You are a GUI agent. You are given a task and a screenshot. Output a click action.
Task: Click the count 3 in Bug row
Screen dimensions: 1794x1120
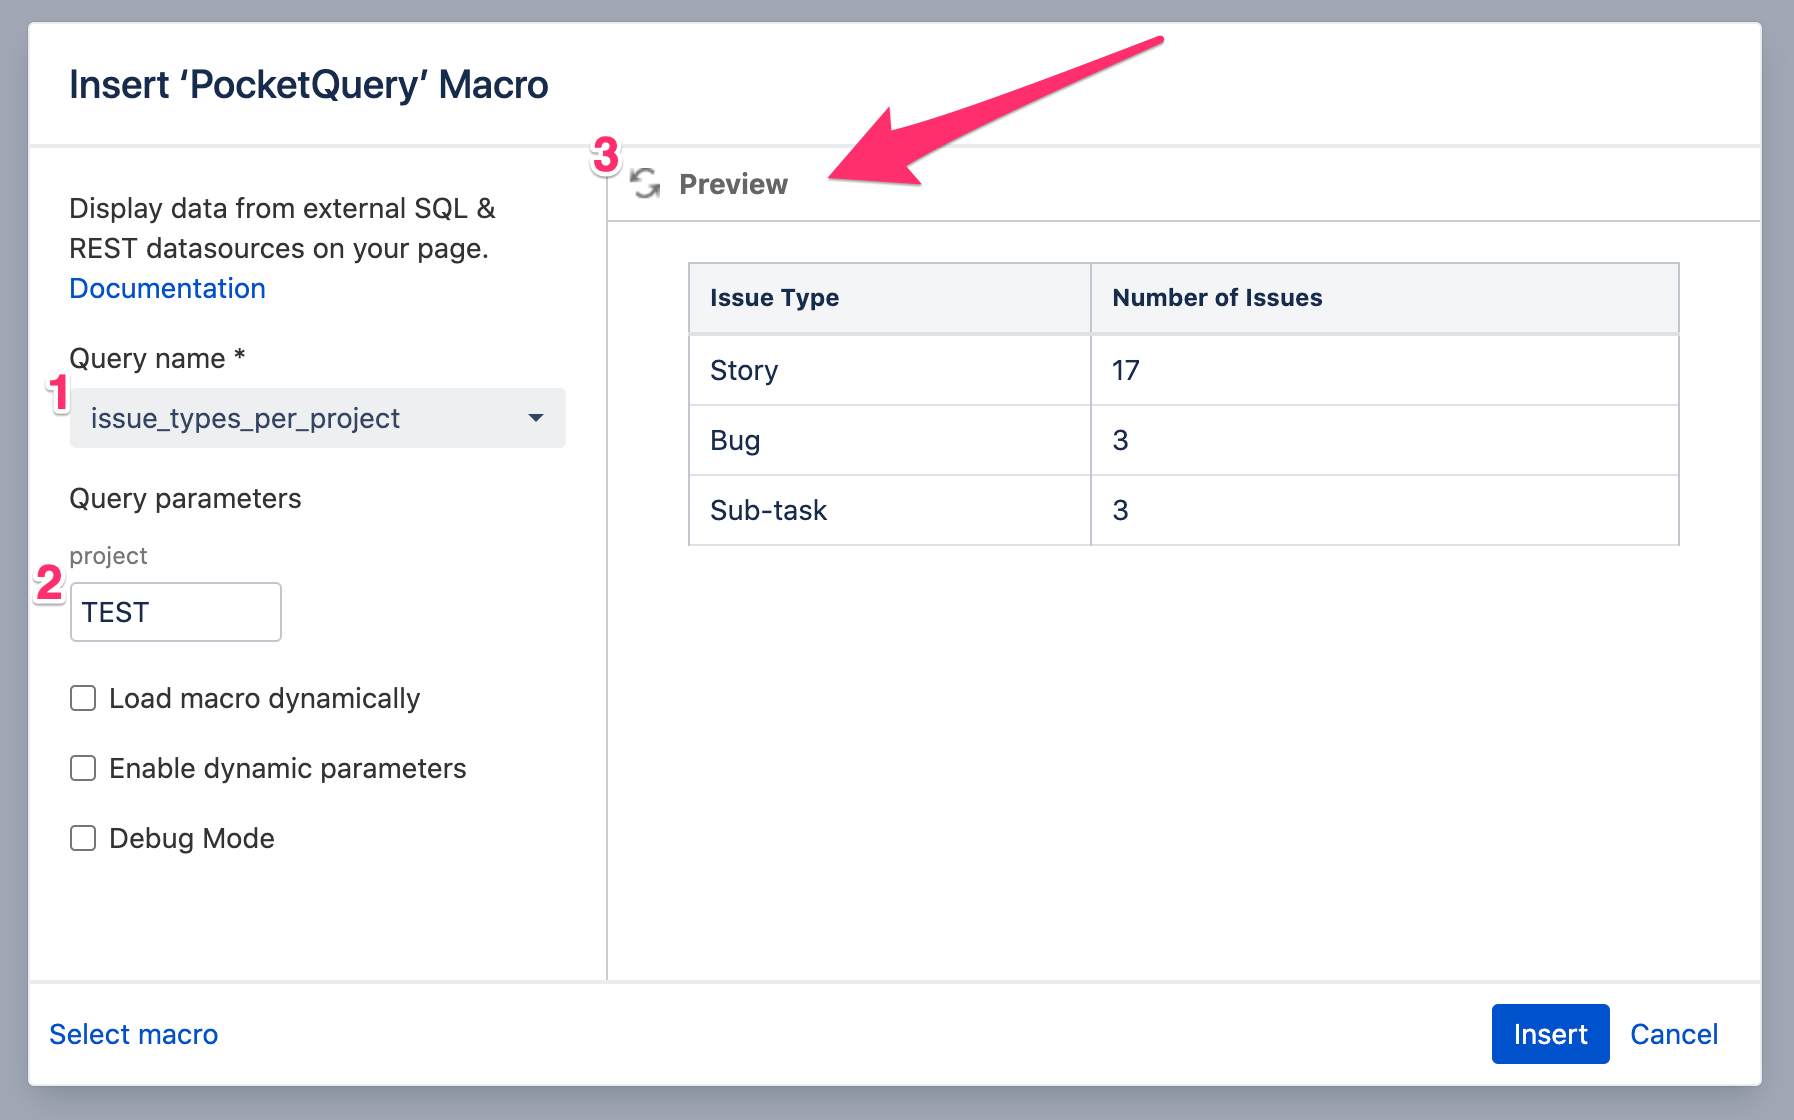pos(1120,440)
